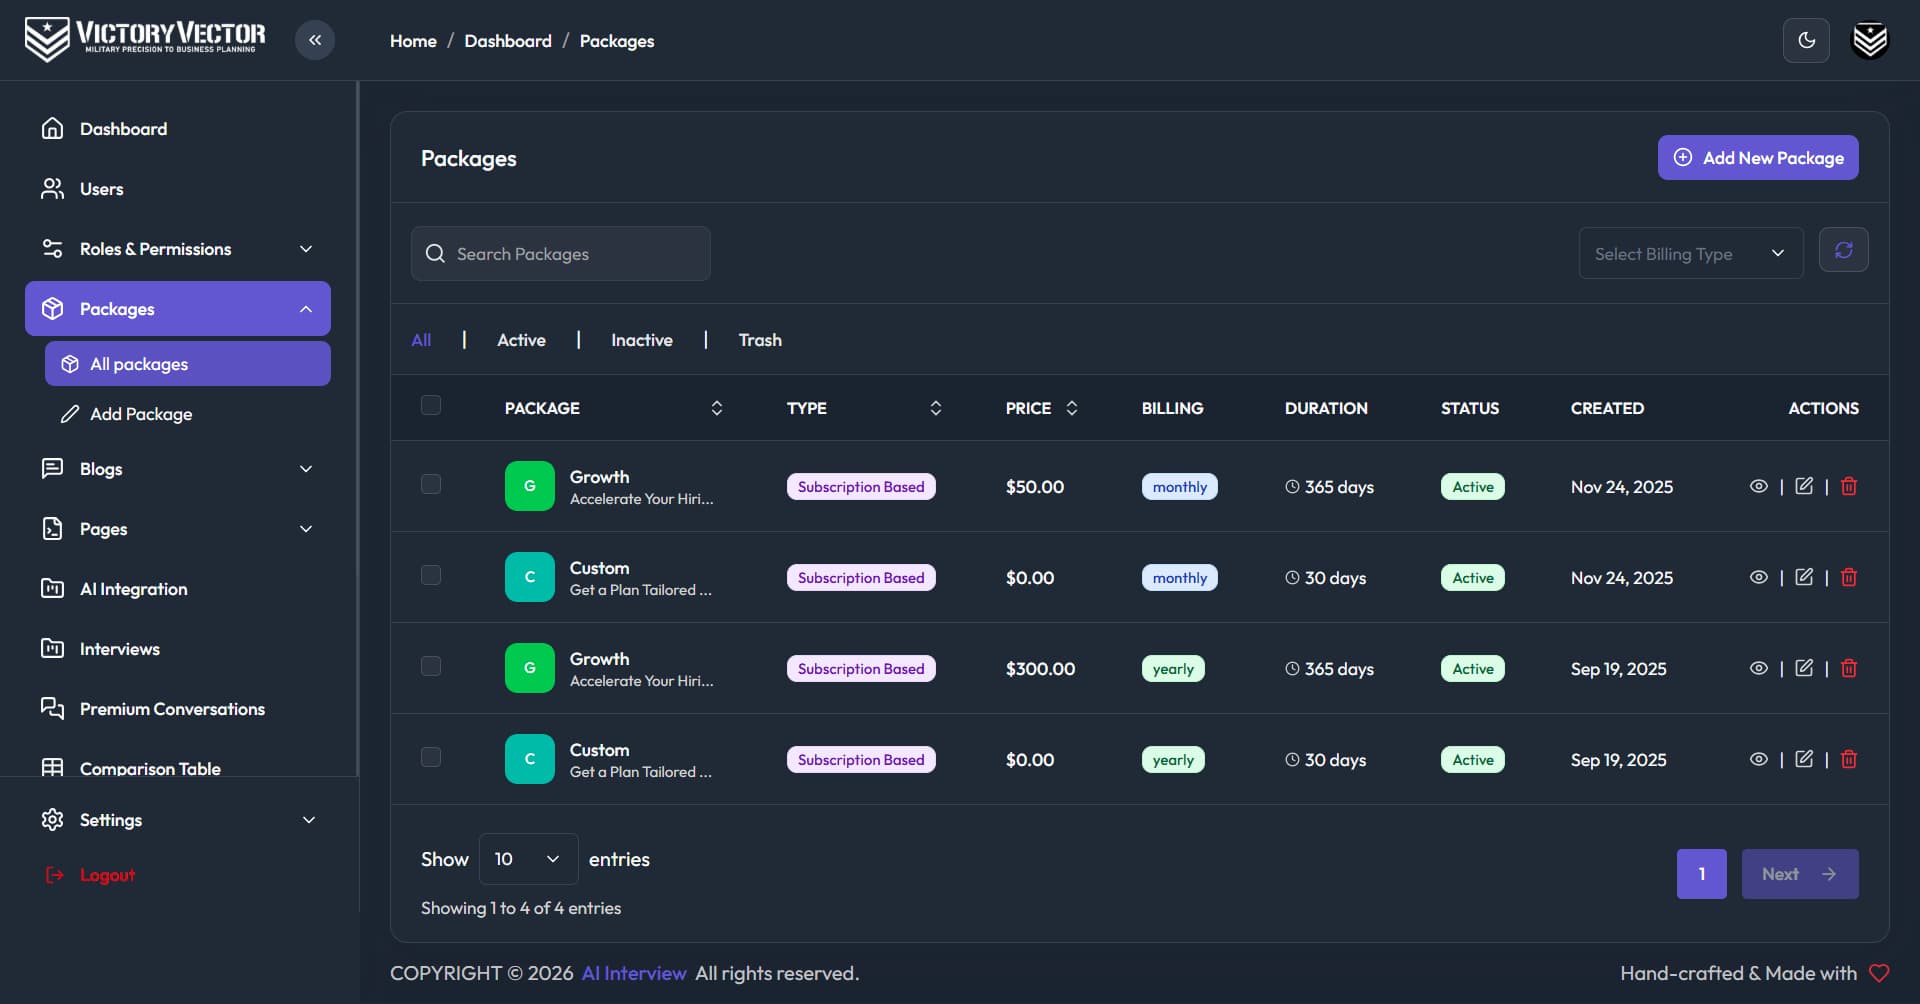The height and width of the screenshot is (1004, 1920).
Task: Check the select-all header checkbox
Action: (431, 405)
